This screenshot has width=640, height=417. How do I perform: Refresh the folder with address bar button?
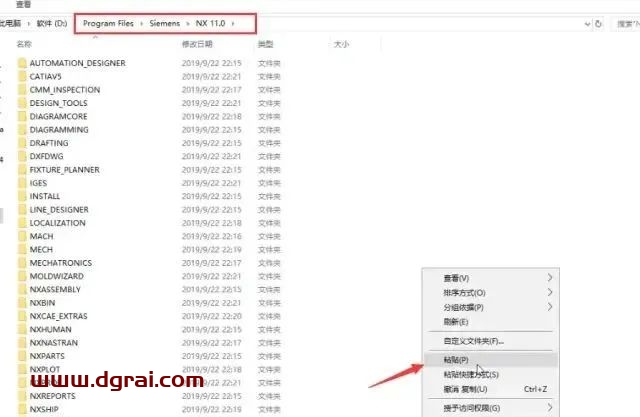point(598,24)
